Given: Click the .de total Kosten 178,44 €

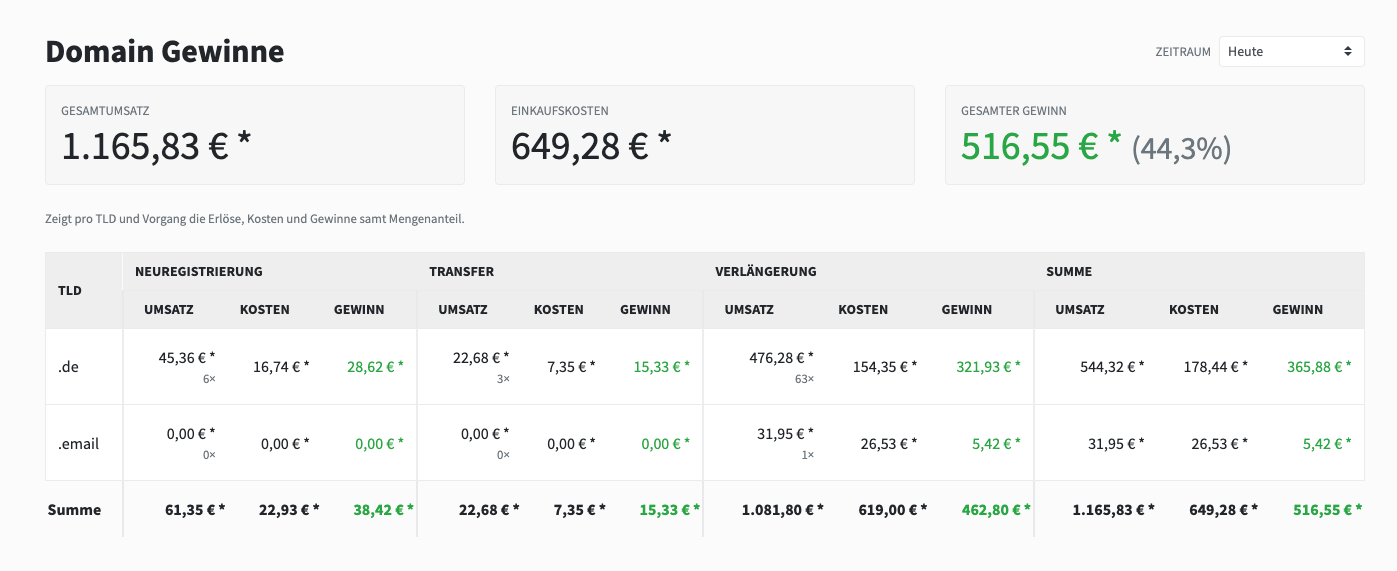Looking at the screenshot, I should click(x=1215, y=367).
